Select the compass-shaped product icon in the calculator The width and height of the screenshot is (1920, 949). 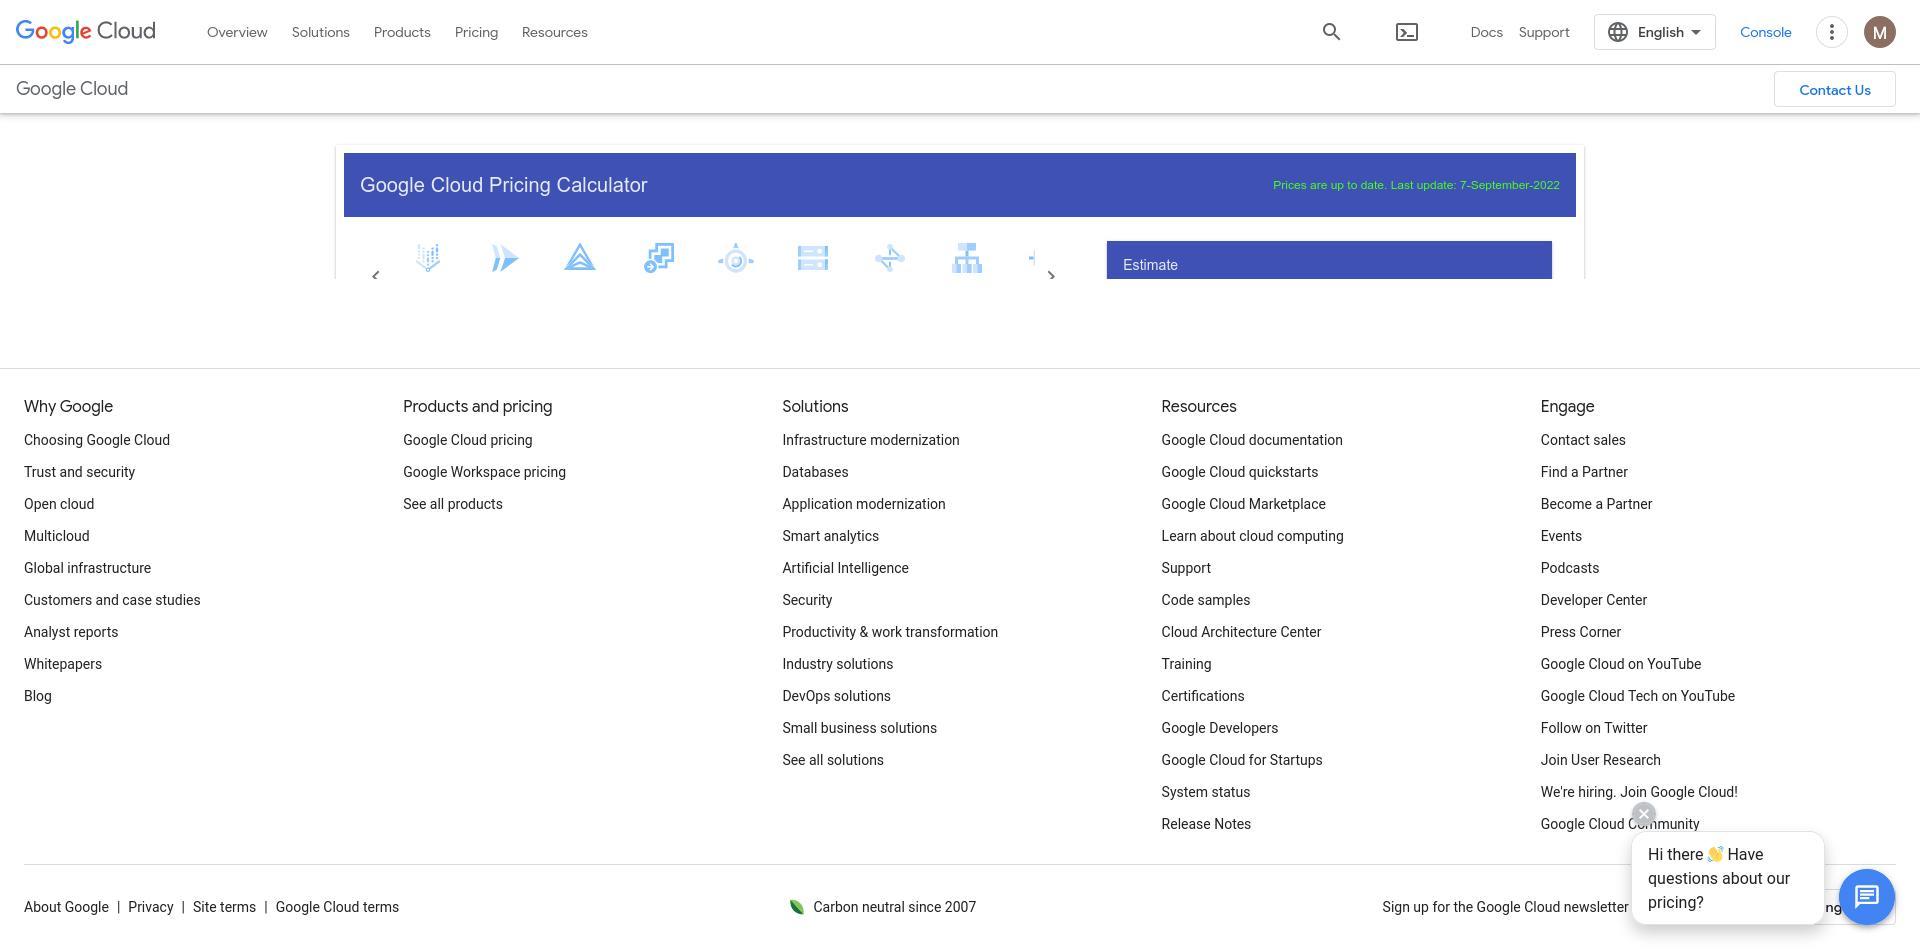click(736, 258)
